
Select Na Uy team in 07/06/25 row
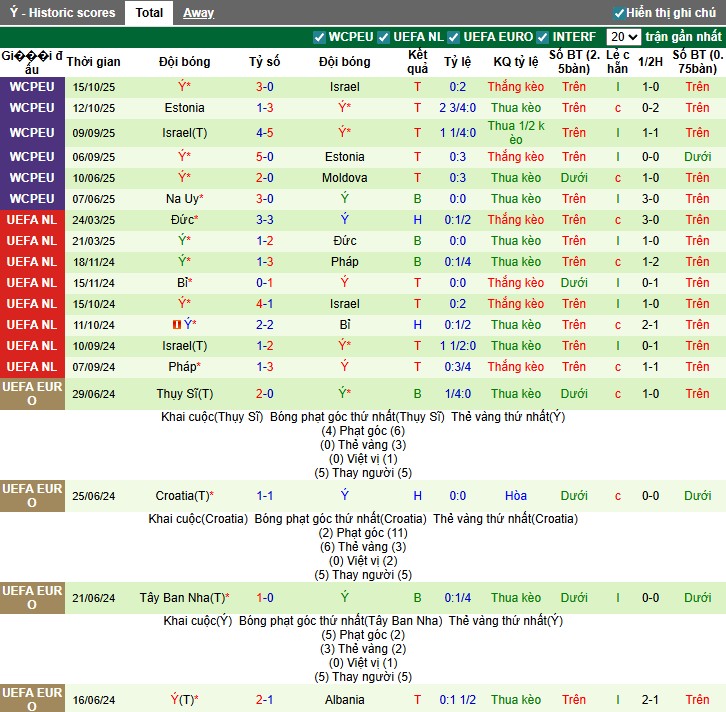[x=182, y=199]
